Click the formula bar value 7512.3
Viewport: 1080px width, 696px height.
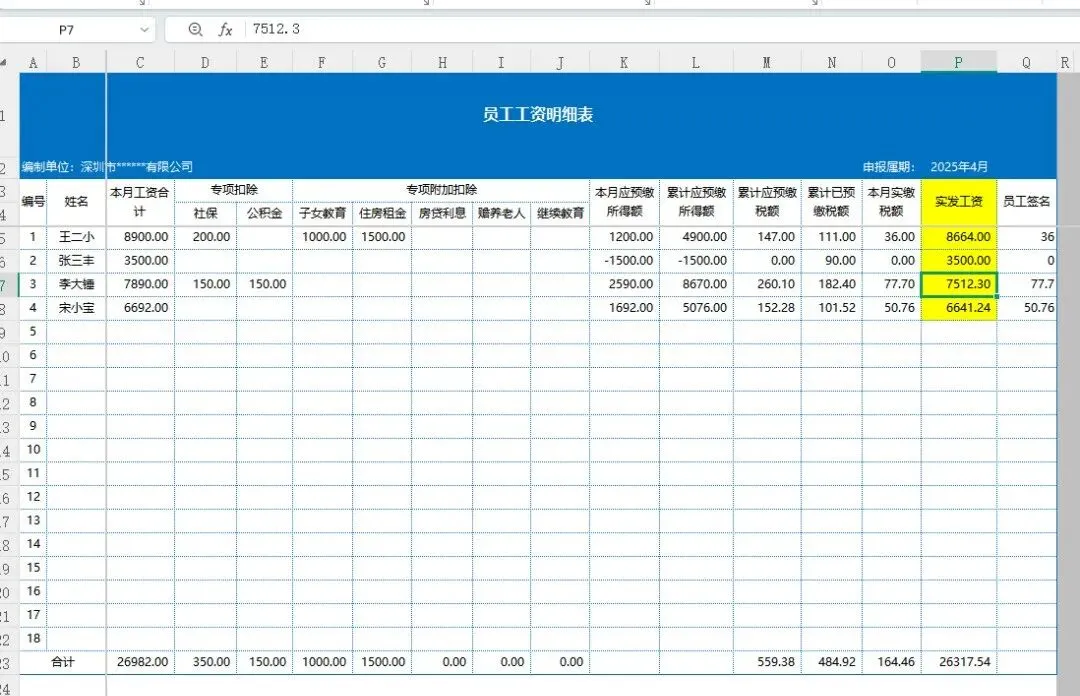pos(276,29)
